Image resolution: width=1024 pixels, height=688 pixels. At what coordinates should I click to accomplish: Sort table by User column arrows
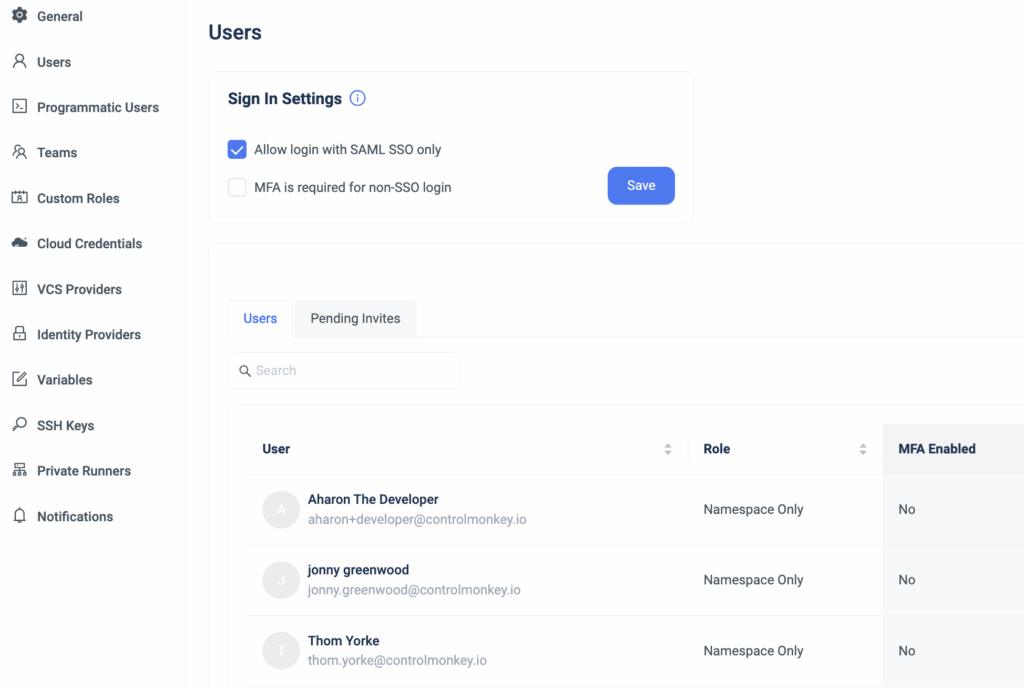[667, 449]
